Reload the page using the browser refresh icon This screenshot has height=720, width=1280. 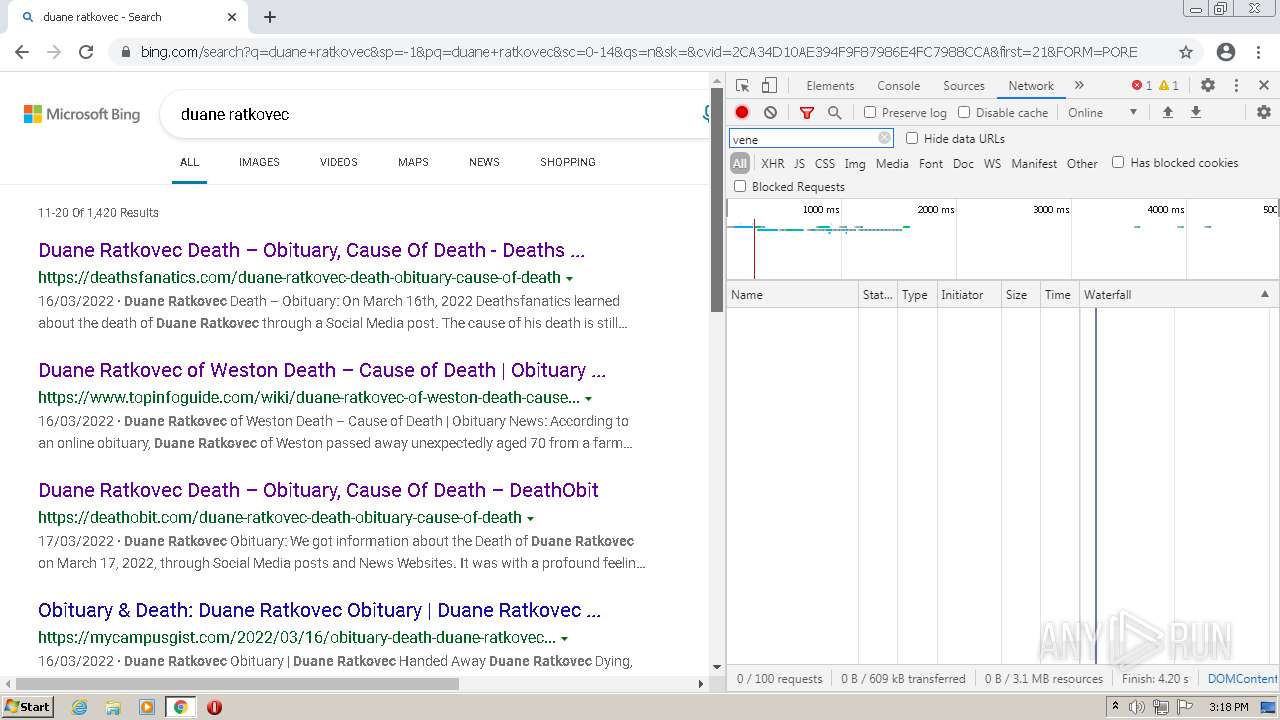[x=86, y=52]
